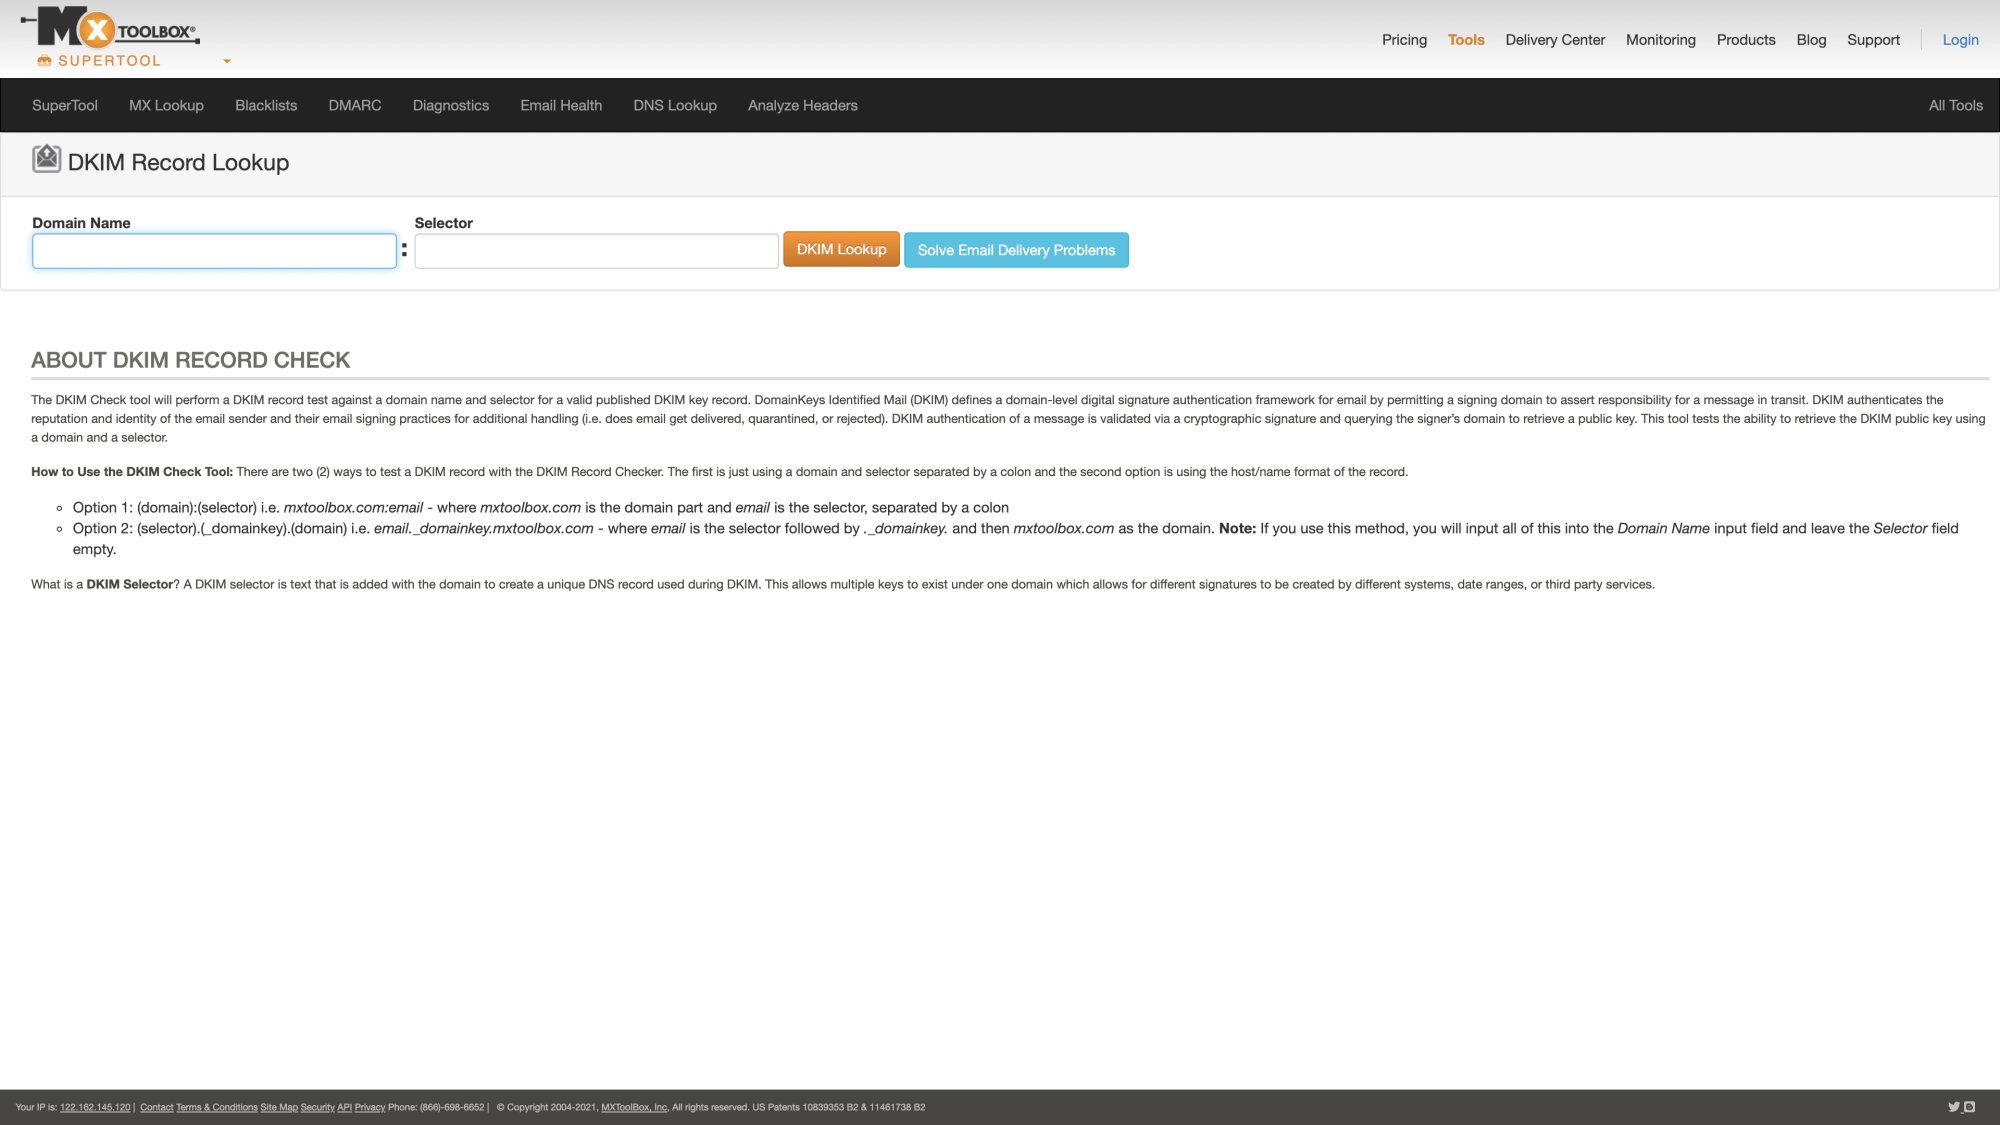
Task: Open the Pricing page
Action: 1404,40
